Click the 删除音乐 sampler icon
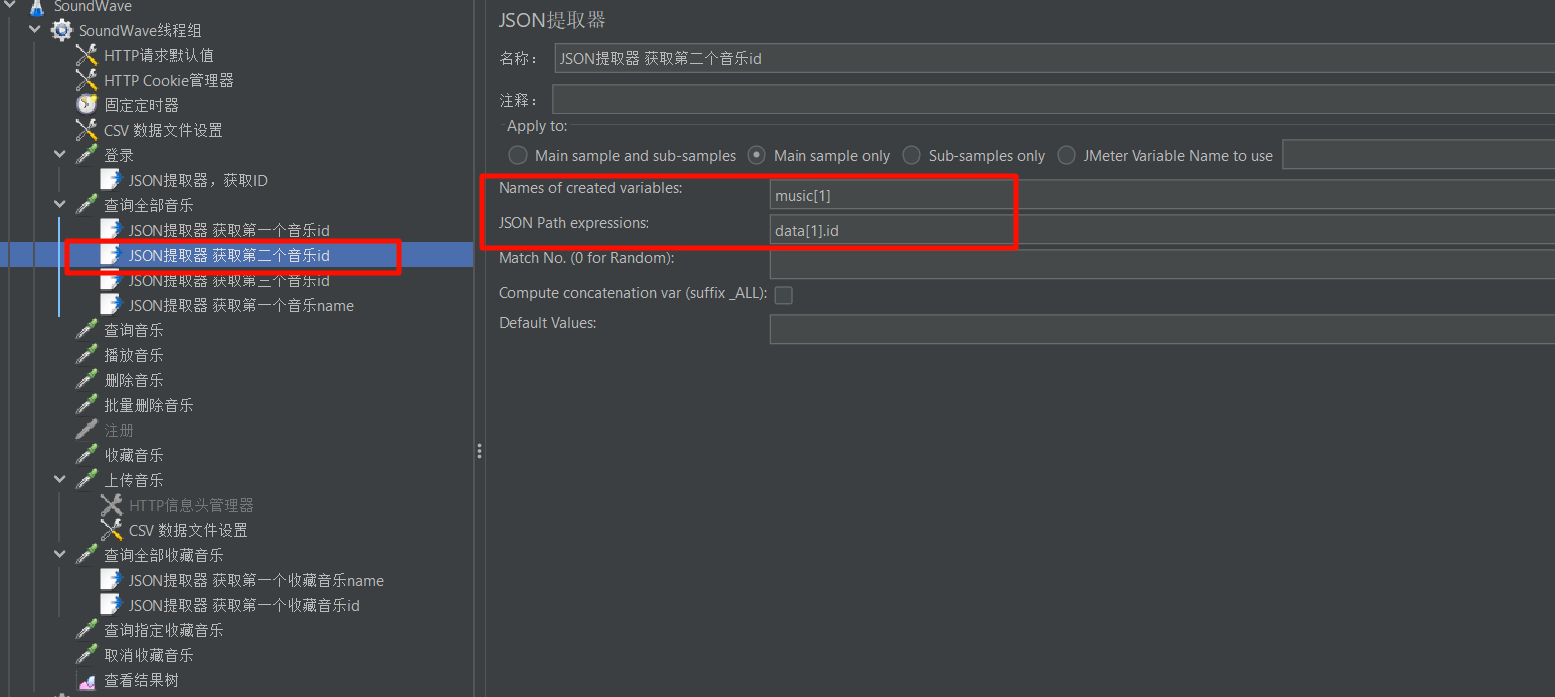1555x697 pixels. (87, 380)
